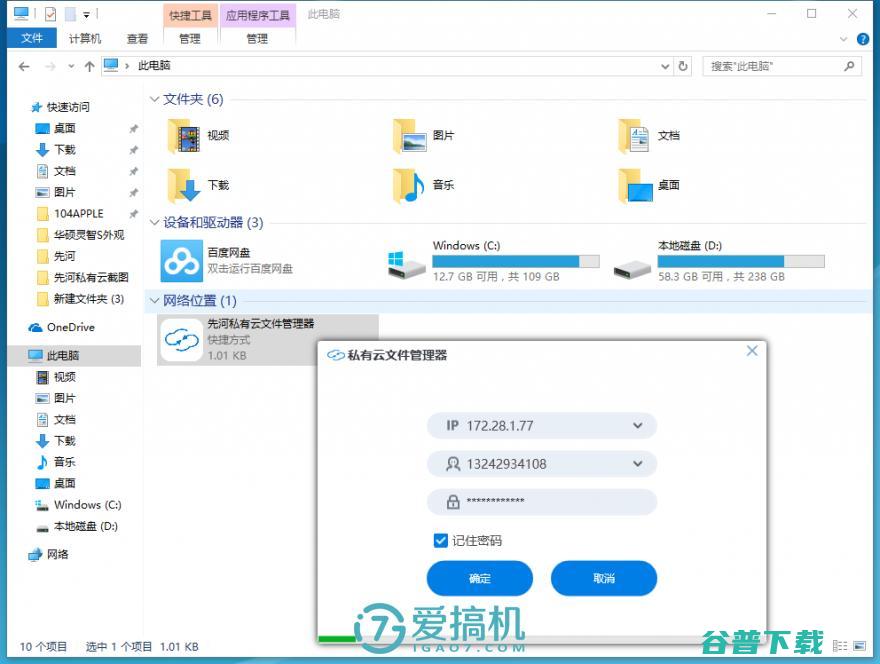
Task: Open recent locations dropdown arrow
Action: click(71, 66)
